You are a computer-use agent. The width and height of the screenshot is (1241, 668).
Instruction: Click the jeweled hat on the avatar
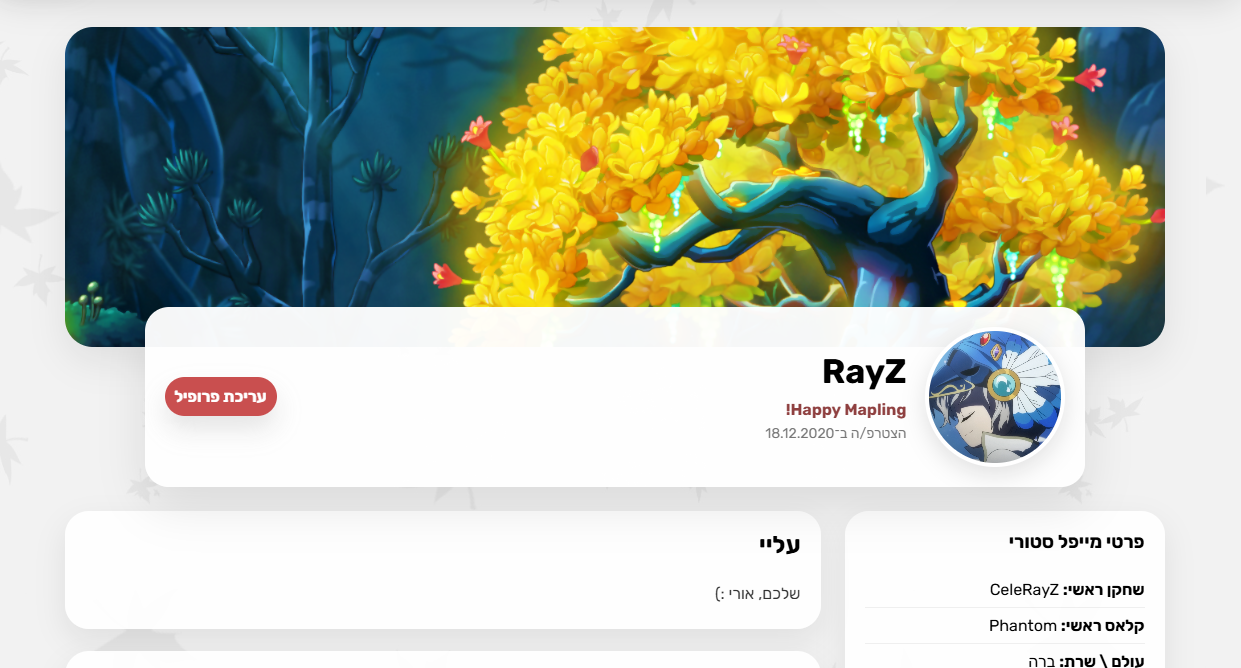1008,375
